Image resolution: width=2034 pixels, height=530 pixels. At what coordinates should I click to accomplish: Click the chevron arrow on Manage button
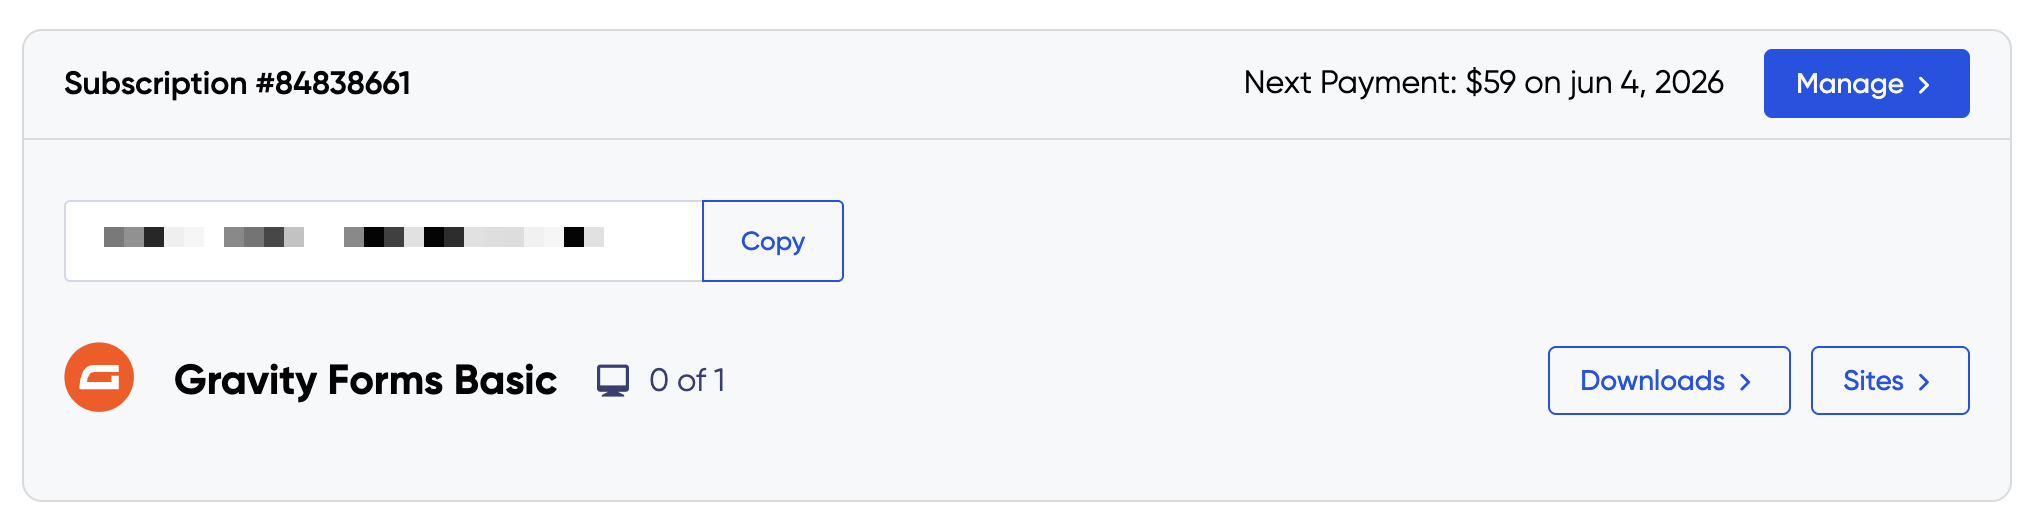coord(1924,85)
